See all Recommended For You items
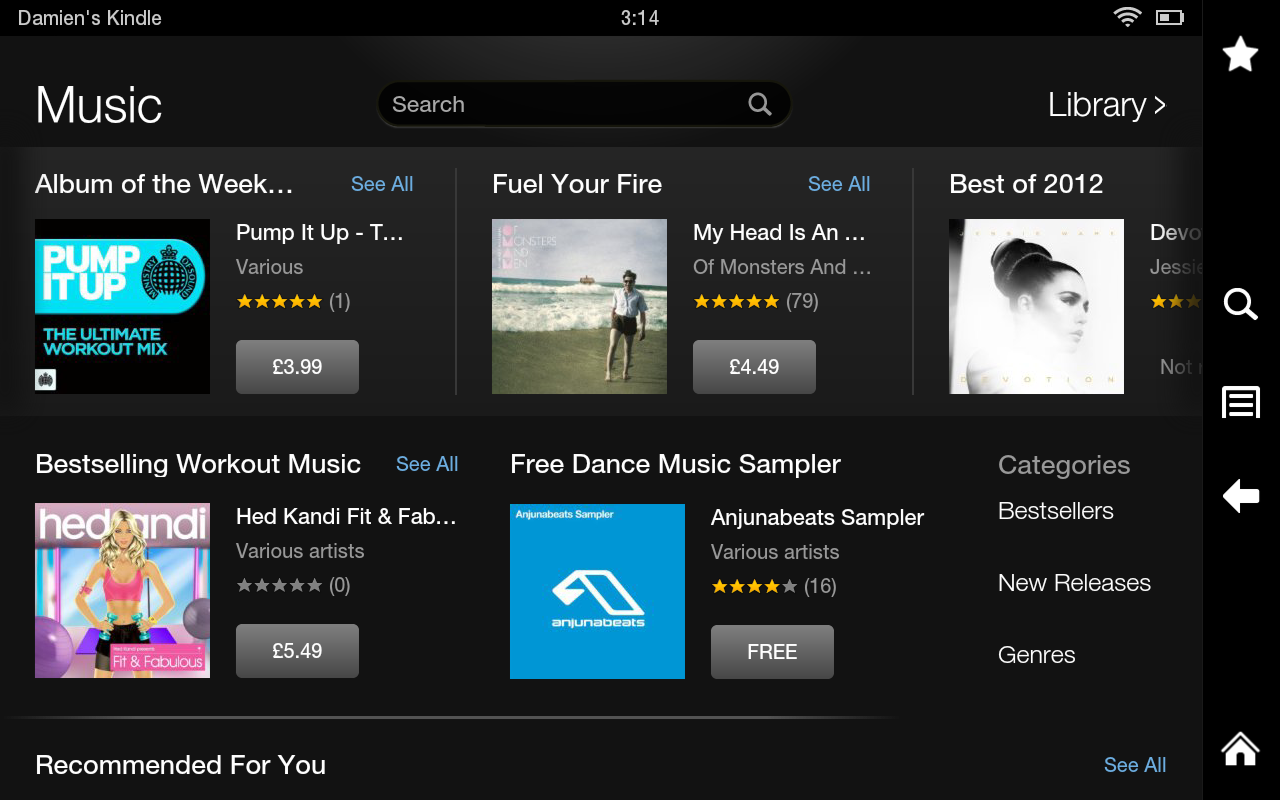The image size is (1280, 800). (1135, 765)
